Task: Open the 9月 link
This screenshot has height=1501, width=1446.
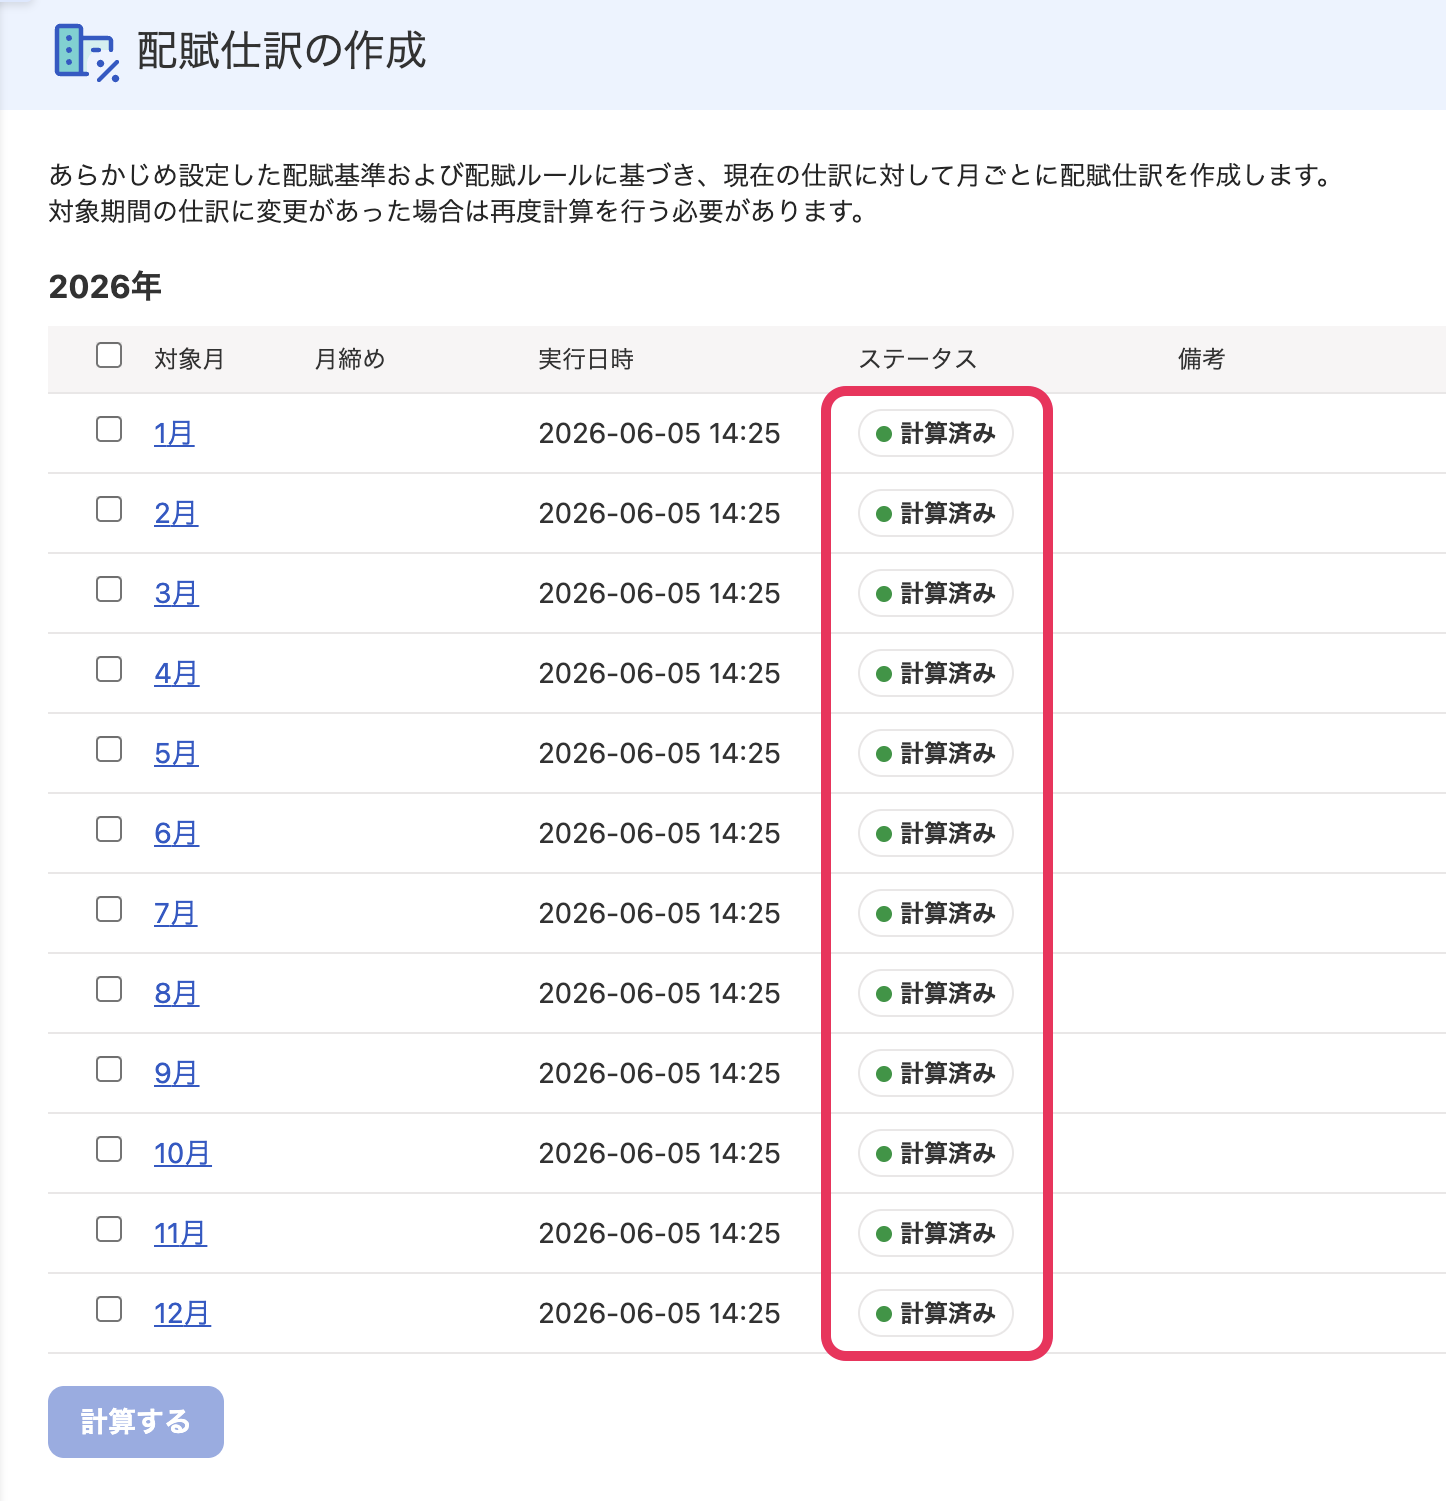Action: pyautogui.click(x=176, y=1073)
